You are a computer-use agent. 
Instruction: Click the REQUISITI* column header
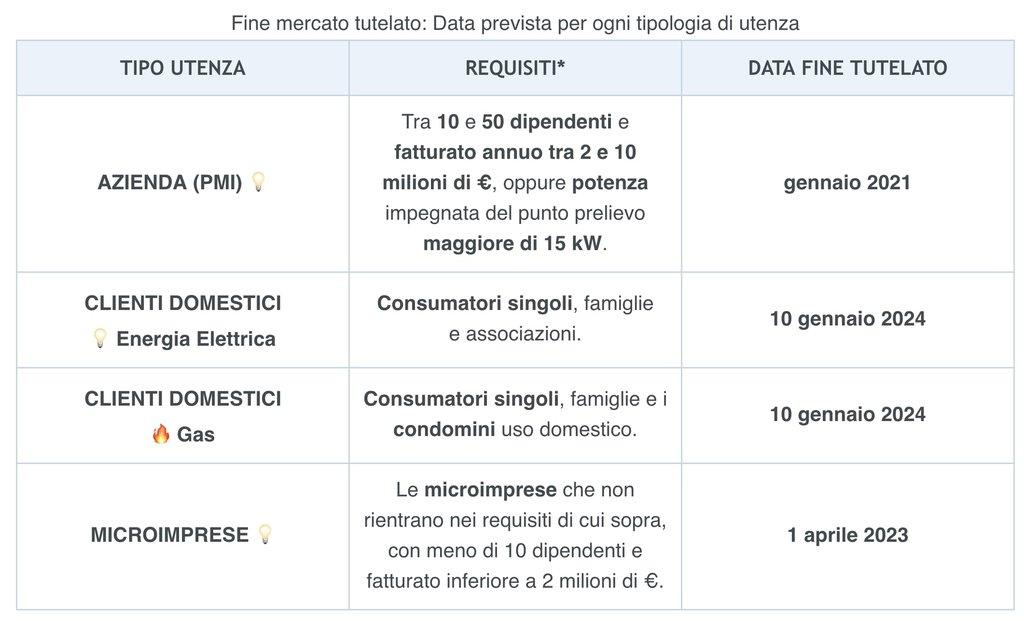point(515,68)
